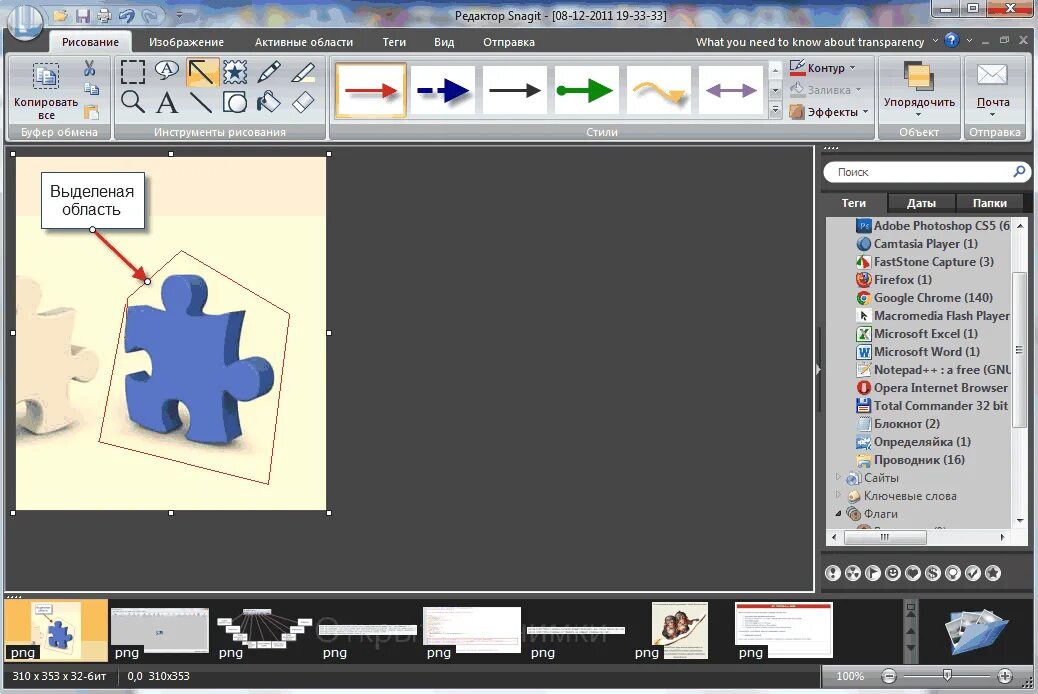The image size is (1038, 694).
Task: Select the Callout tool
Action: 166,72
